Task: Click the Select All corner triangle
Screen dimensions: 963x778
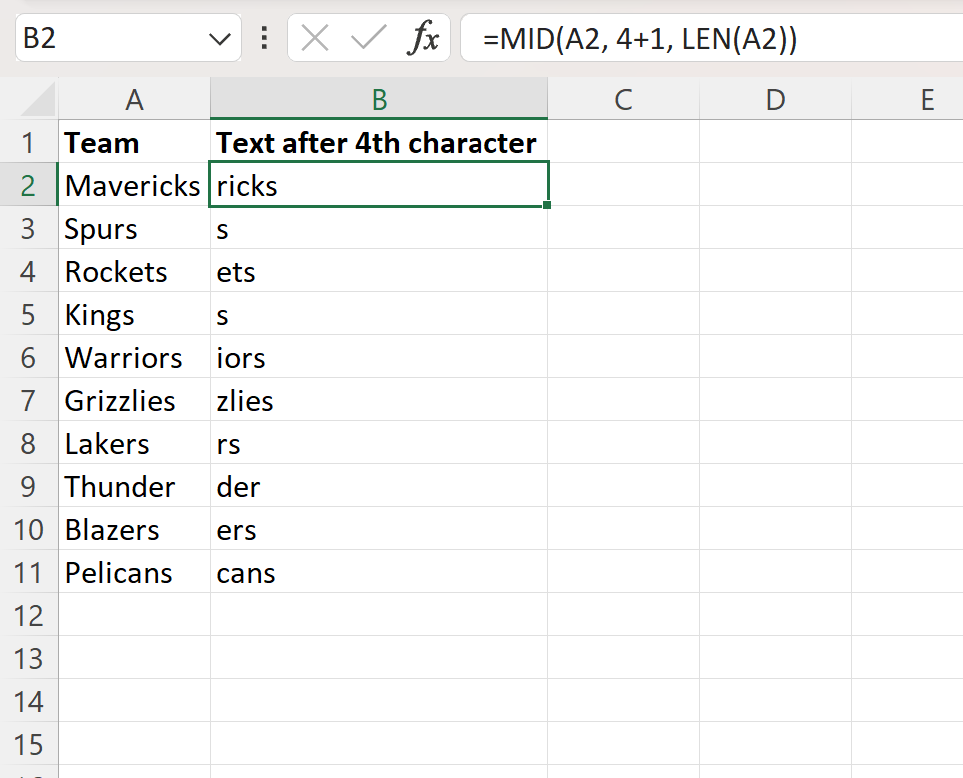Action: pos(37,100)
